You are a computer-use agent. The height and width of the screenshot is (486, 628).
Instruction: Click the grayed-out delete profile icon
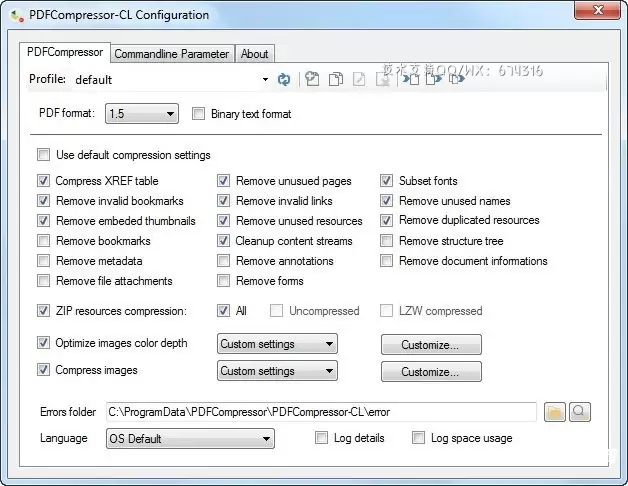click(x=383, y=79)
